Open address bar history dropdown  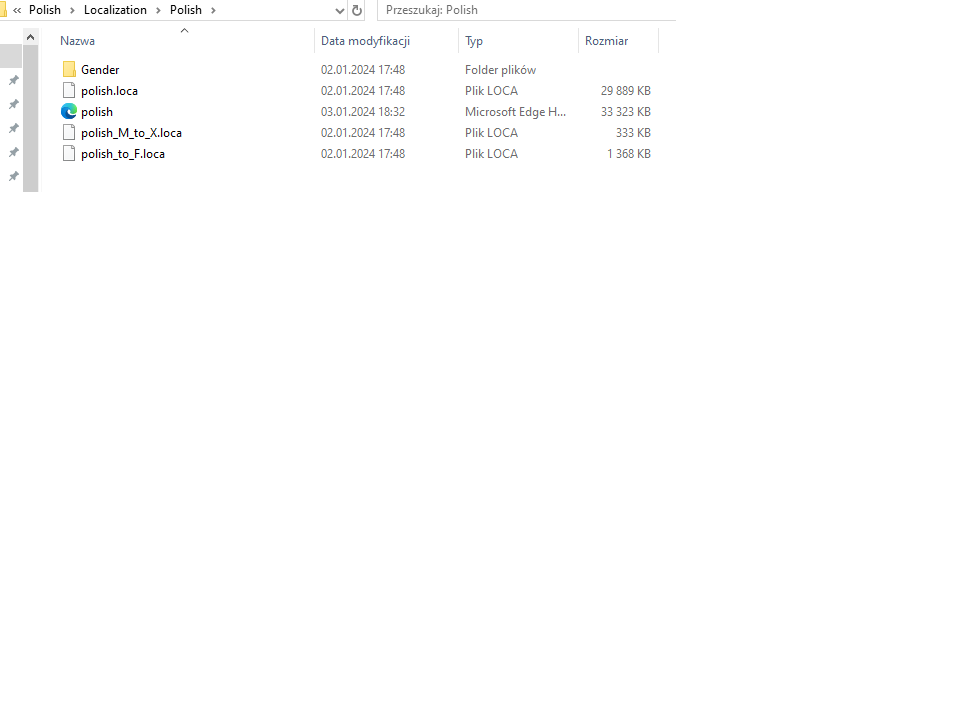(340, 10)
